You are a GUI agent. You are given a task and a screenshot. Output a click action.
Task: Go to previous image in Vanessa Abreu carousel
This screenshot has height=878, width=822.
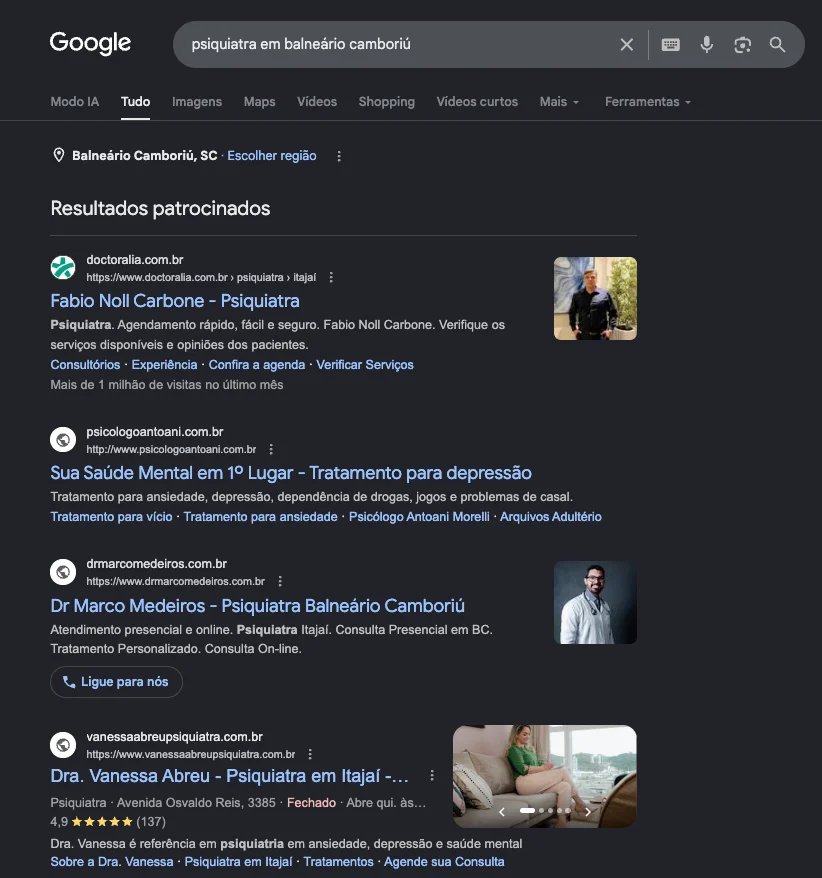coord(502,811)
